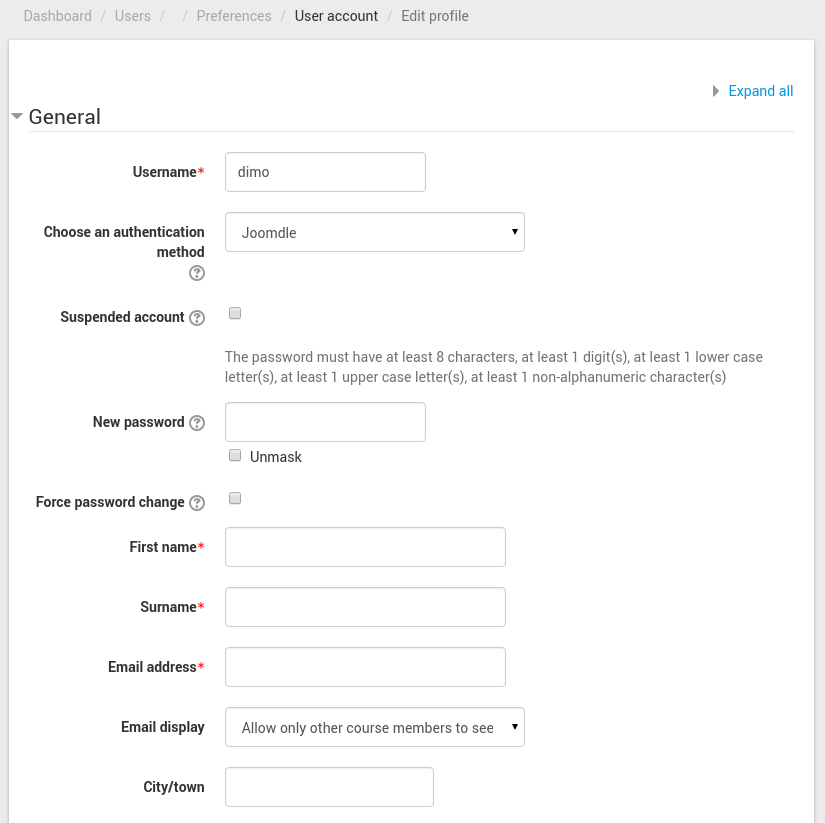Click the Edit profile breadcrumb

click(x=435, y=16)
